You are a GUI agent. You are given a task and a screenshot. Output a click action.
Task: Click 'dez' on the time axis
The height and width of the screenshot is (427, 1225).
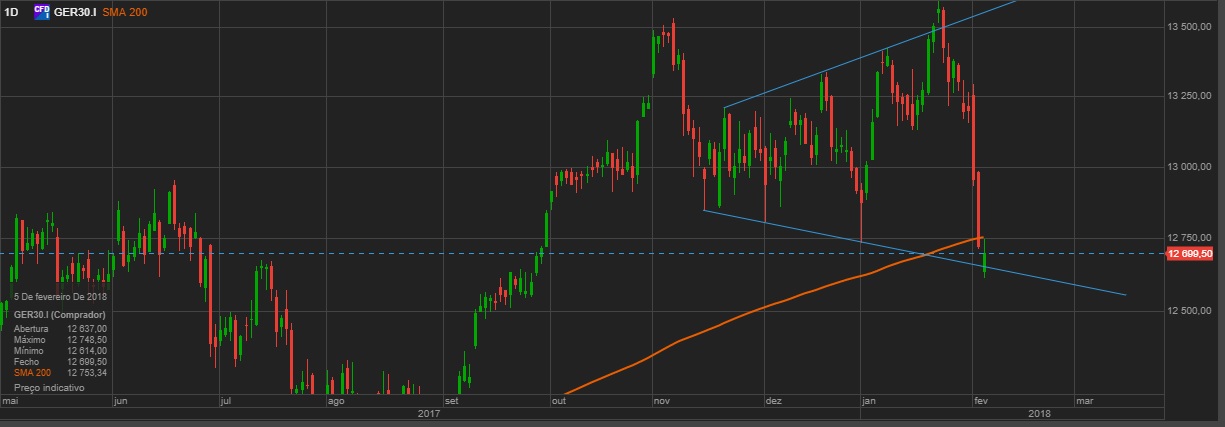tap(773, 400)
